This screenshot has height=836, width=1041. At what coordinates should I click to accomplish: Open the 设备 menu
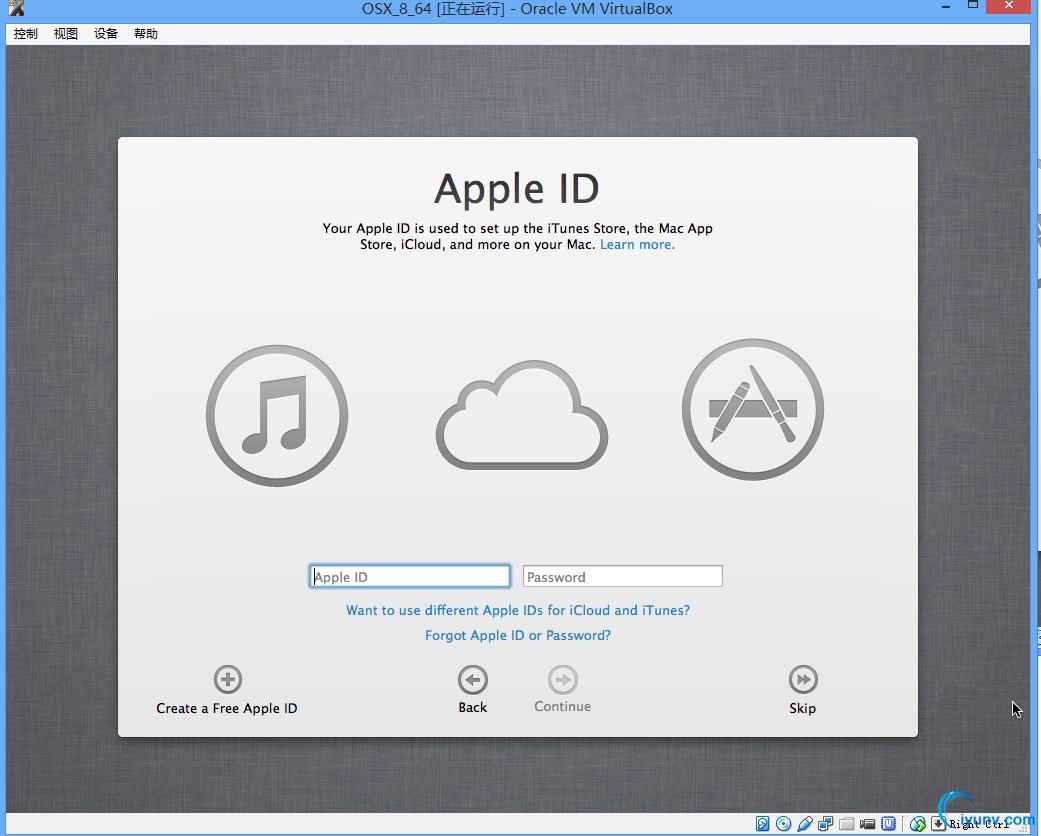tap(106, 34)
